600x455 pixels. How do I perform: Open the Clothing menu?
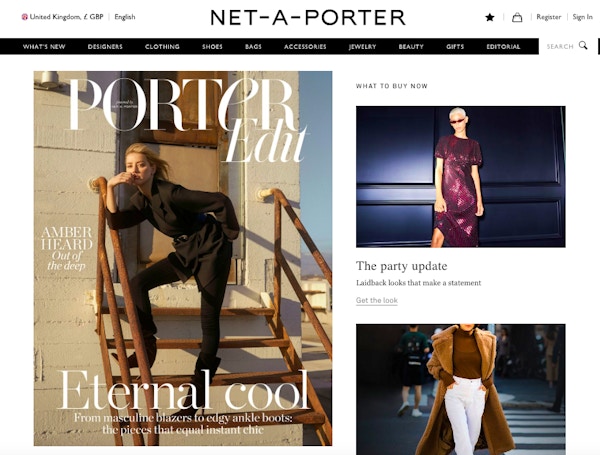[162, 47]
